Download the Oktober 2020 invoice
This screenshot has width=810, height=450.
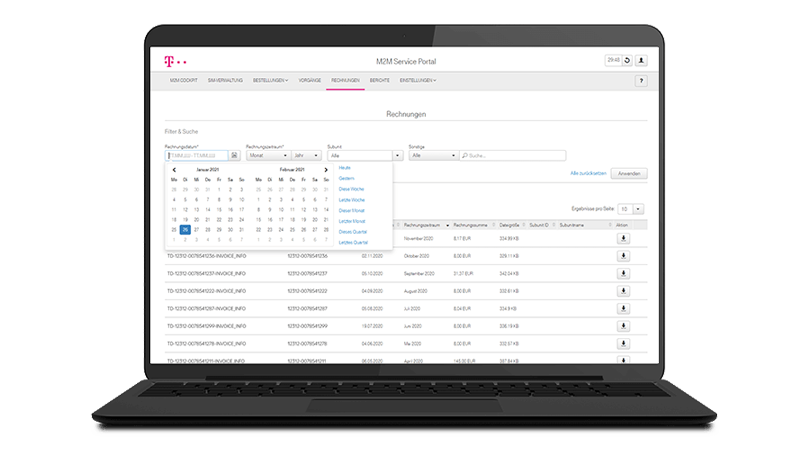(623, 256)
